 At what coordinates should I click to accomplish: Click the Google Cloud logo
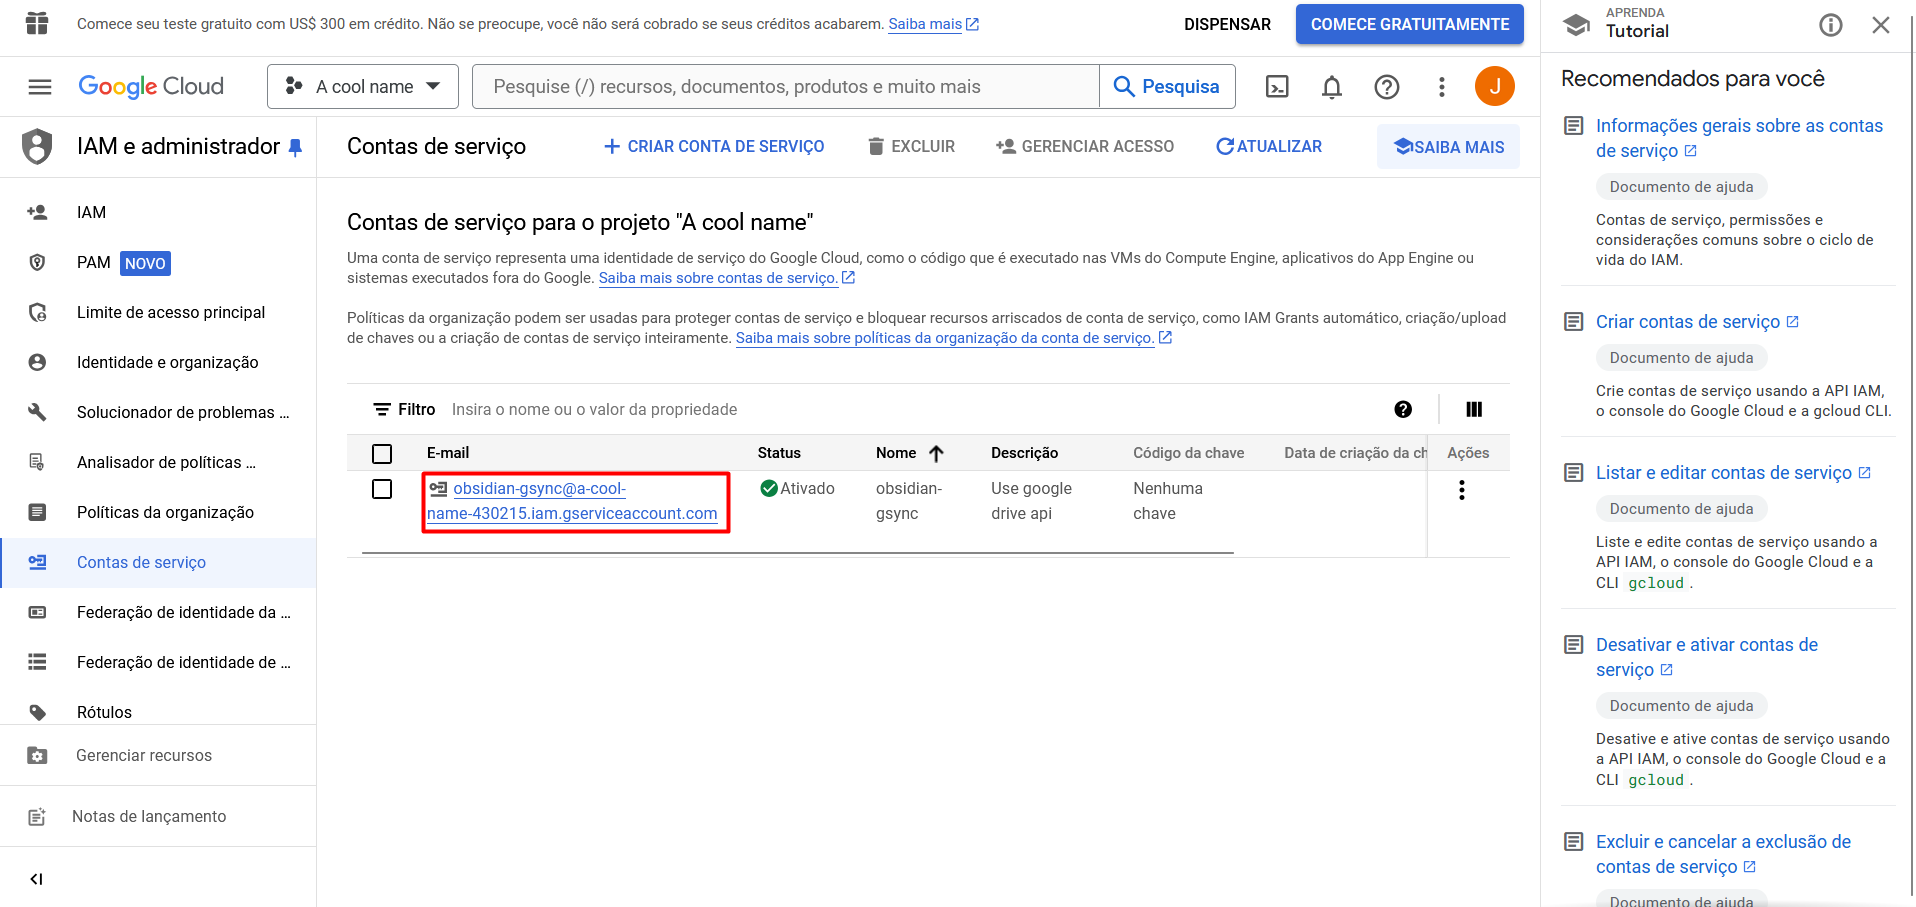151,87
